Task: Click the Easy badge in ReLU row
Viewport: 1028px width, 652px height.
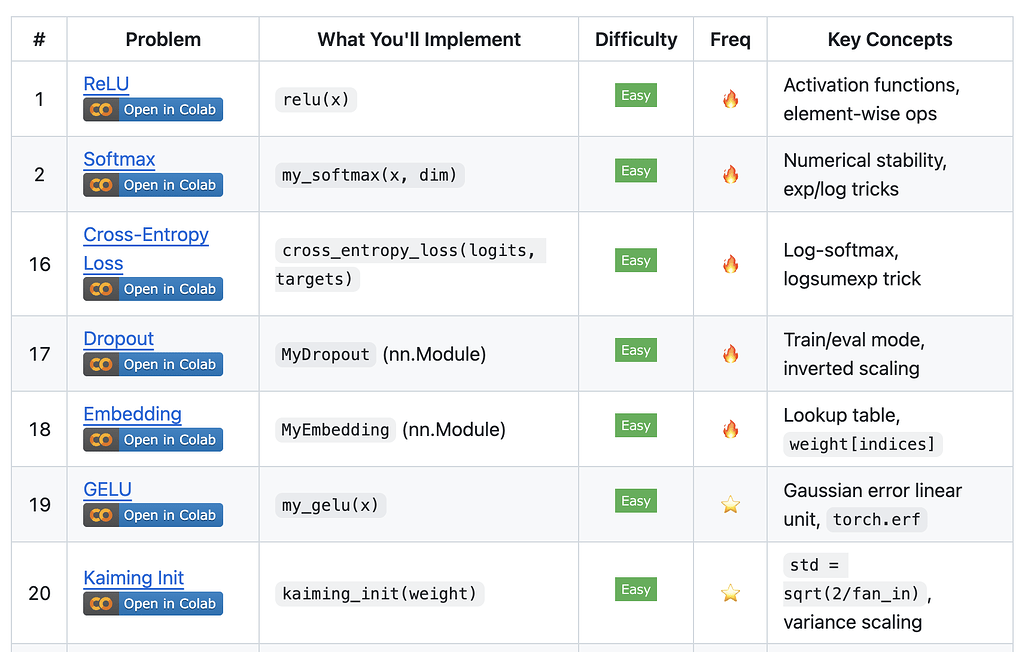Action: [x=635, y=95]
